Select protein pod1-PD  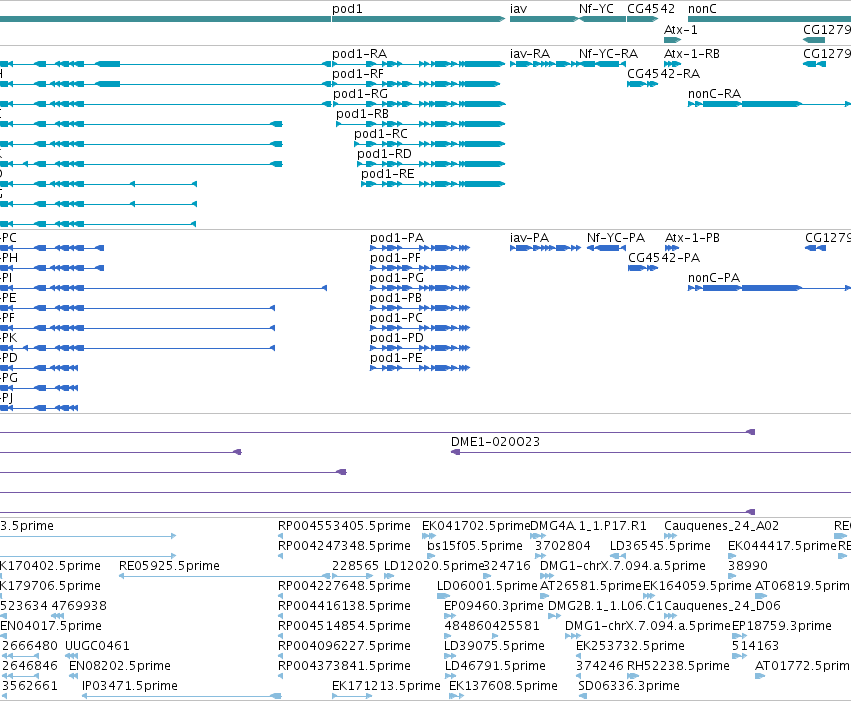tap(420, 348)
